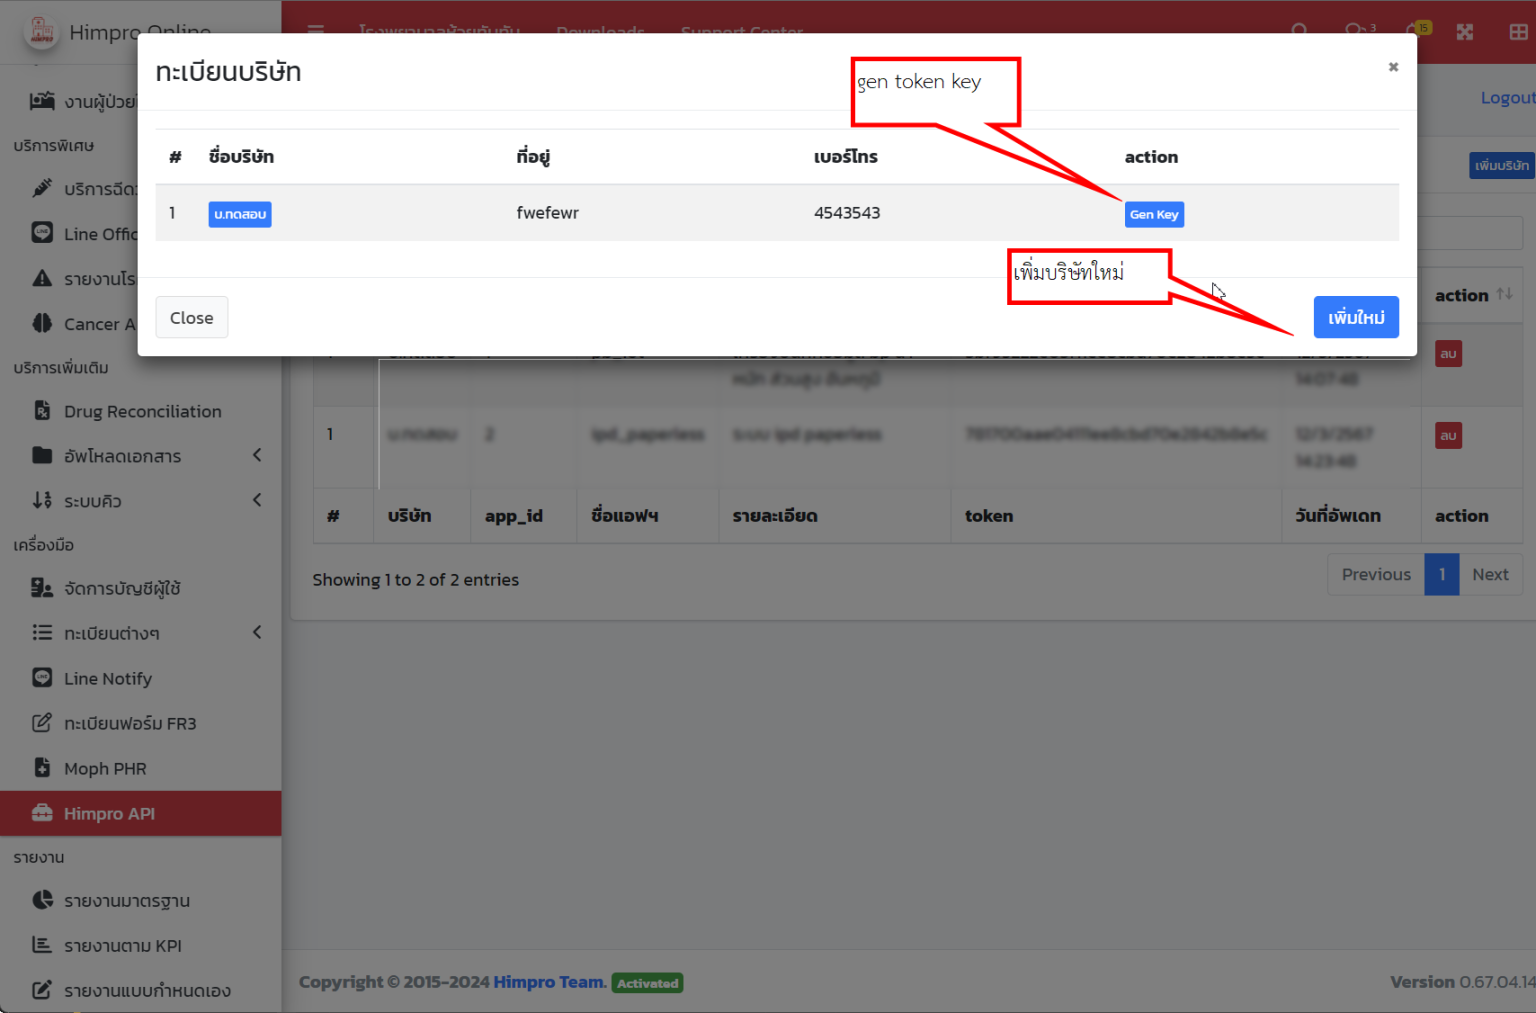This screenshot has height=1013, width=1536.
Task: Open the Support Center menu item
Action: click(x=742, y=31)
